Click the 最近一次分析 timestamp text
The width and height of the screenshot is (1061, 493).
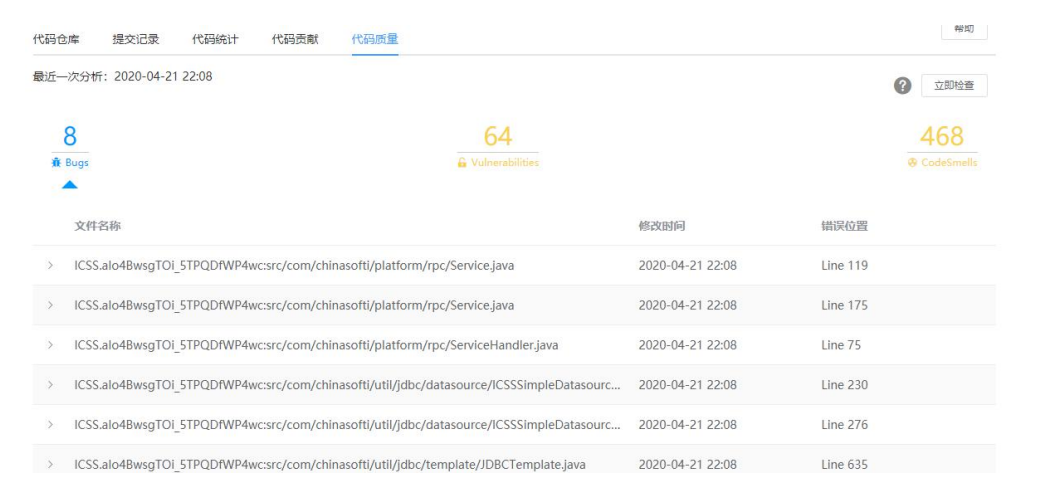[122, 76]
